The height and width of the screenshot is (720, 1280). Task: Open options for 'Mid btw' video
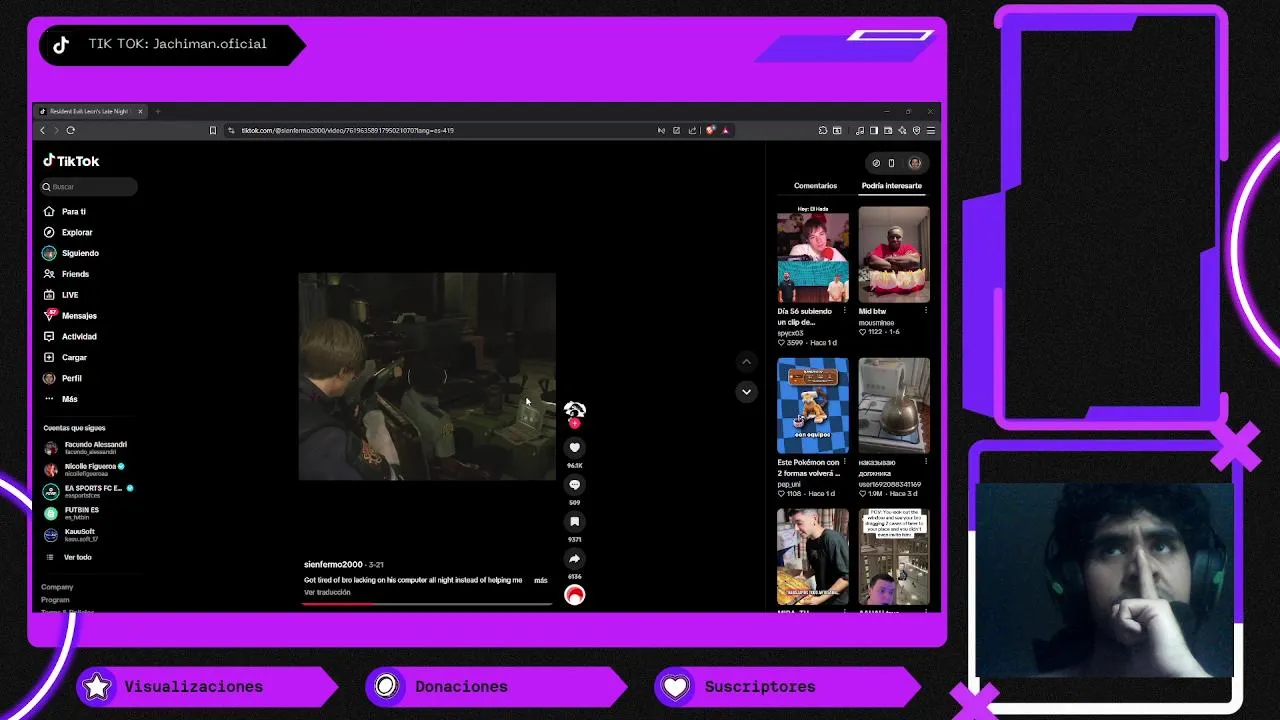click(x=926, y=311)
